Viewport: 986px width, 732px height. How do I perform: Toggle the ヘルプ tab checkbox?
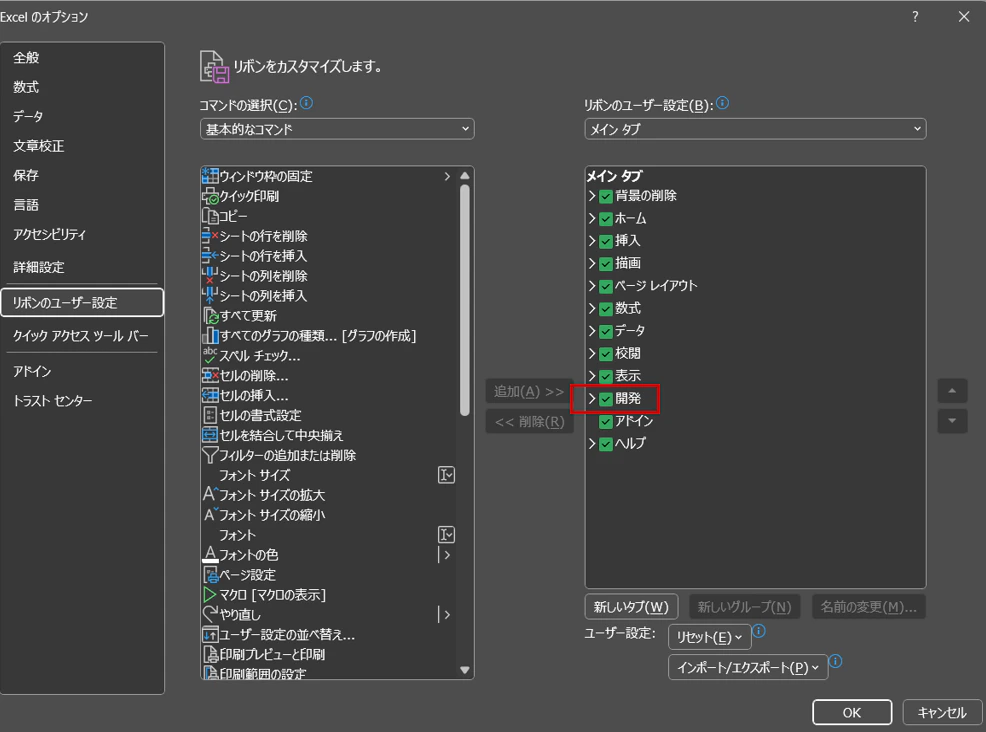click(x=606, y=444)
